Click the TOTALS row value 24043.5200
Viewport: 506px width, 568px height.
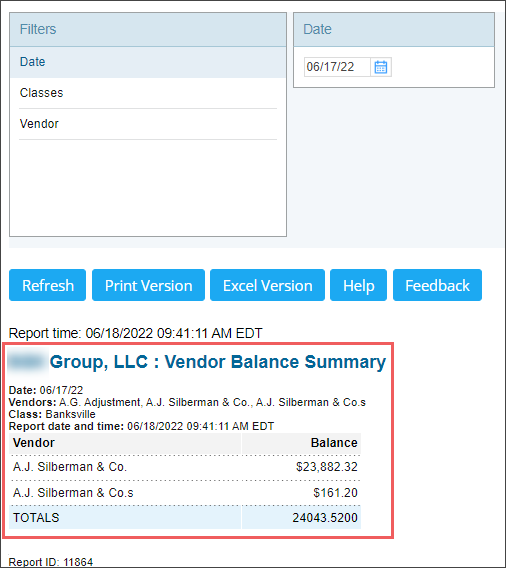325,518
